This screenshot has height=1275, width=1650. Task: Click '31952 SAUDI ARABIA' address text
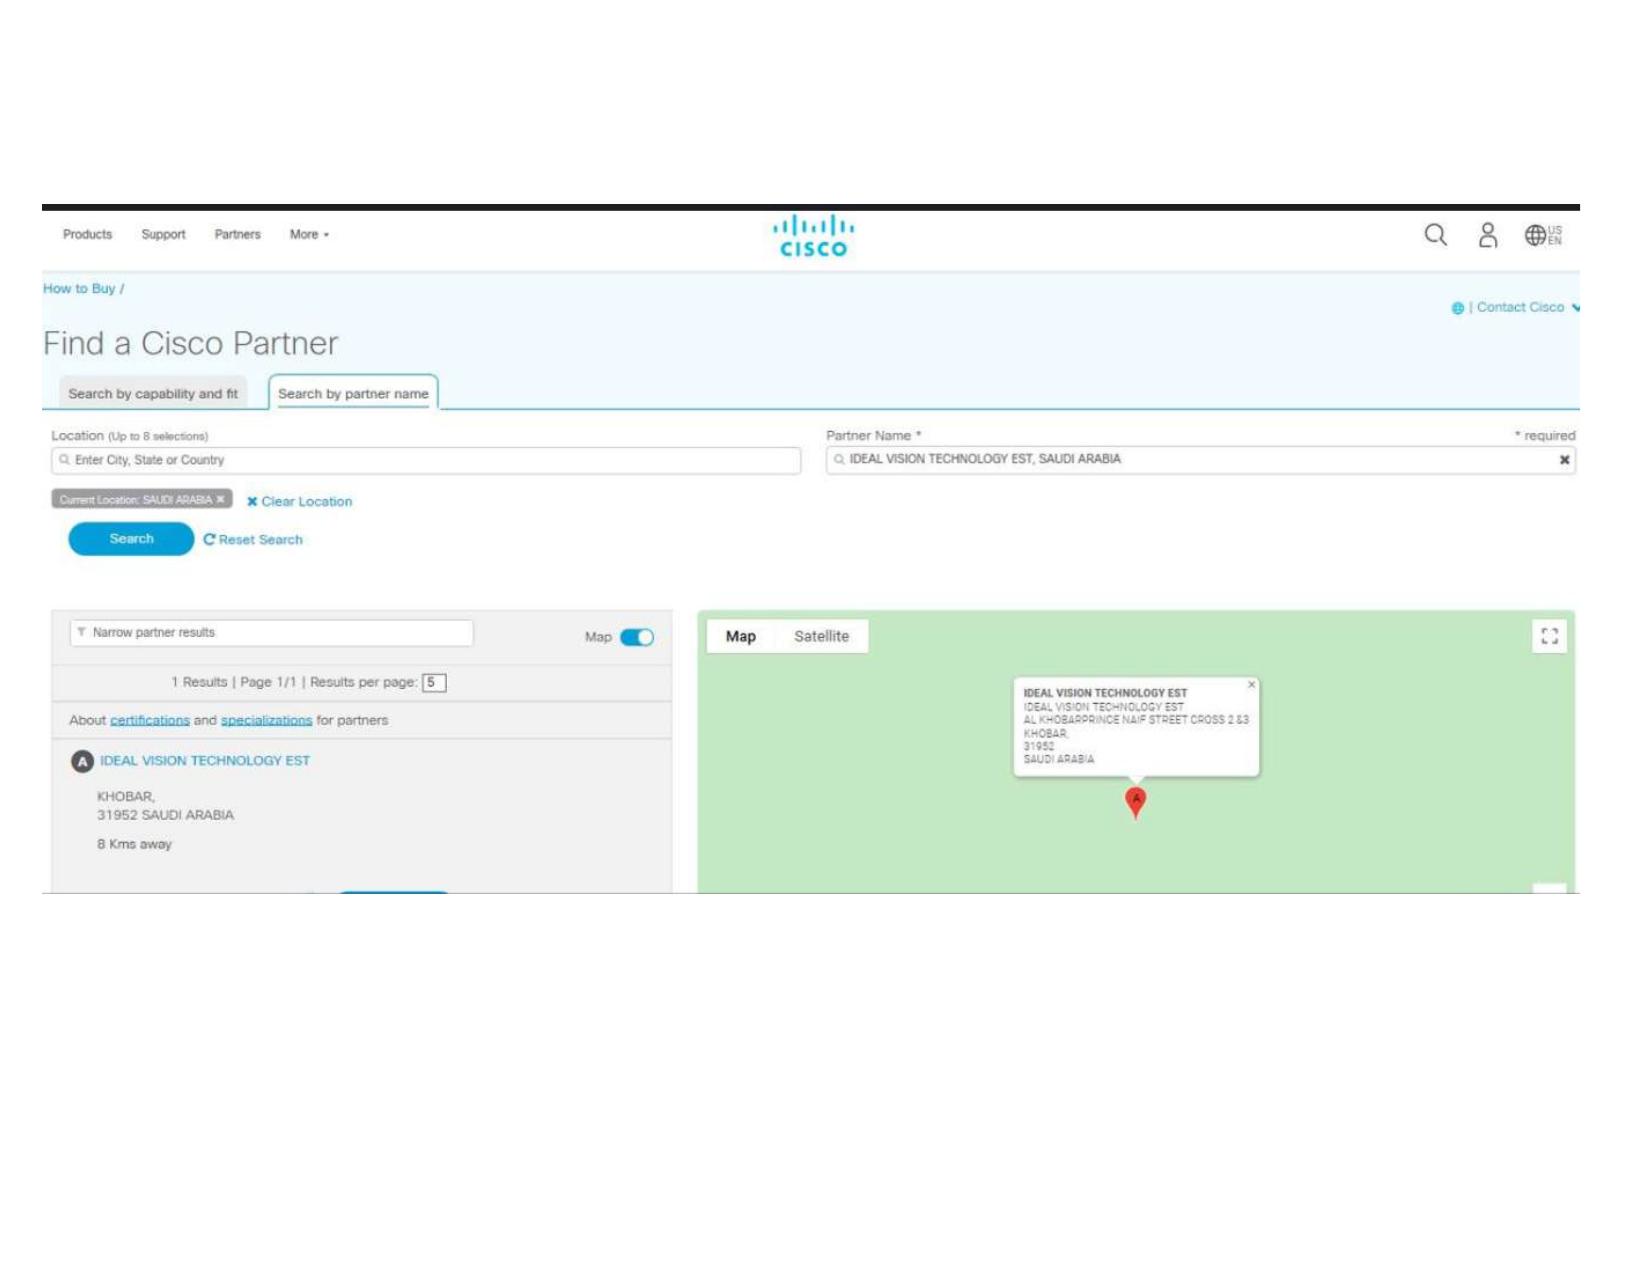[165, 816]
